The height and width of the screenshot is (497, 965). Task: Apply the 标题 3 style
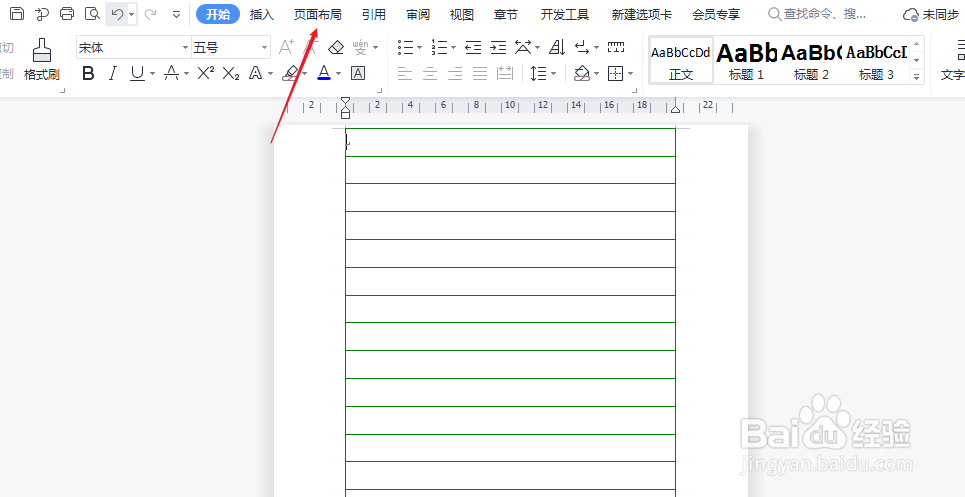(876, 60)
